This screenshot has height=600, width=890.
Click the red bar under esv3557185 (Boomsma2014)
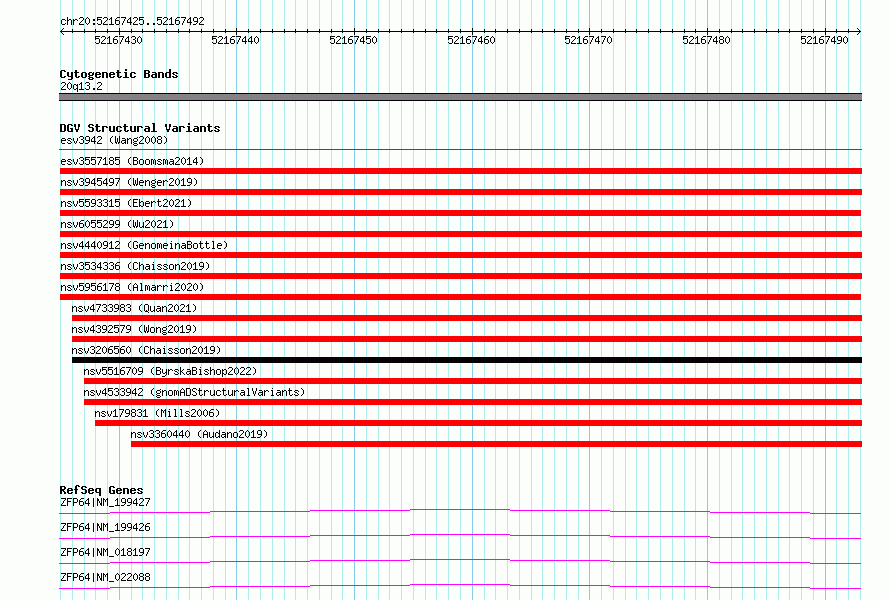pos(460,171)
